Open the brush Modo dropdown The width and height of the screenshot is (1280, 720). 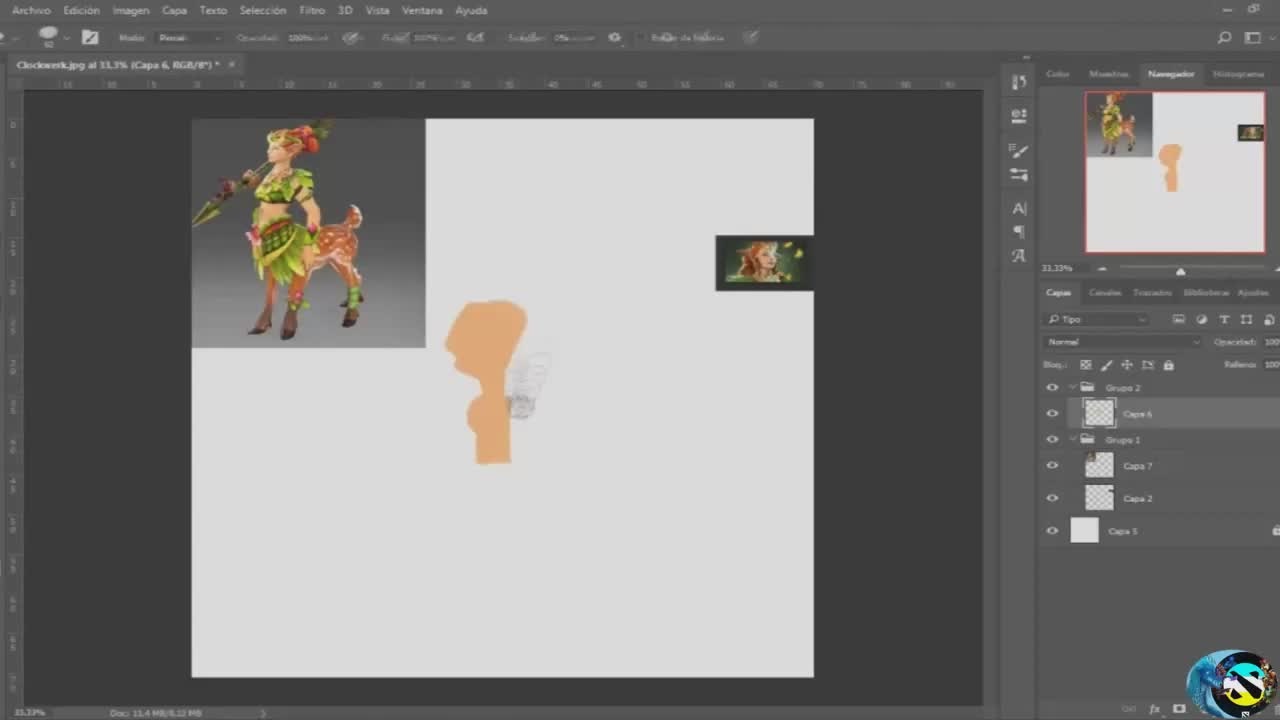click(x=189, y=37)
